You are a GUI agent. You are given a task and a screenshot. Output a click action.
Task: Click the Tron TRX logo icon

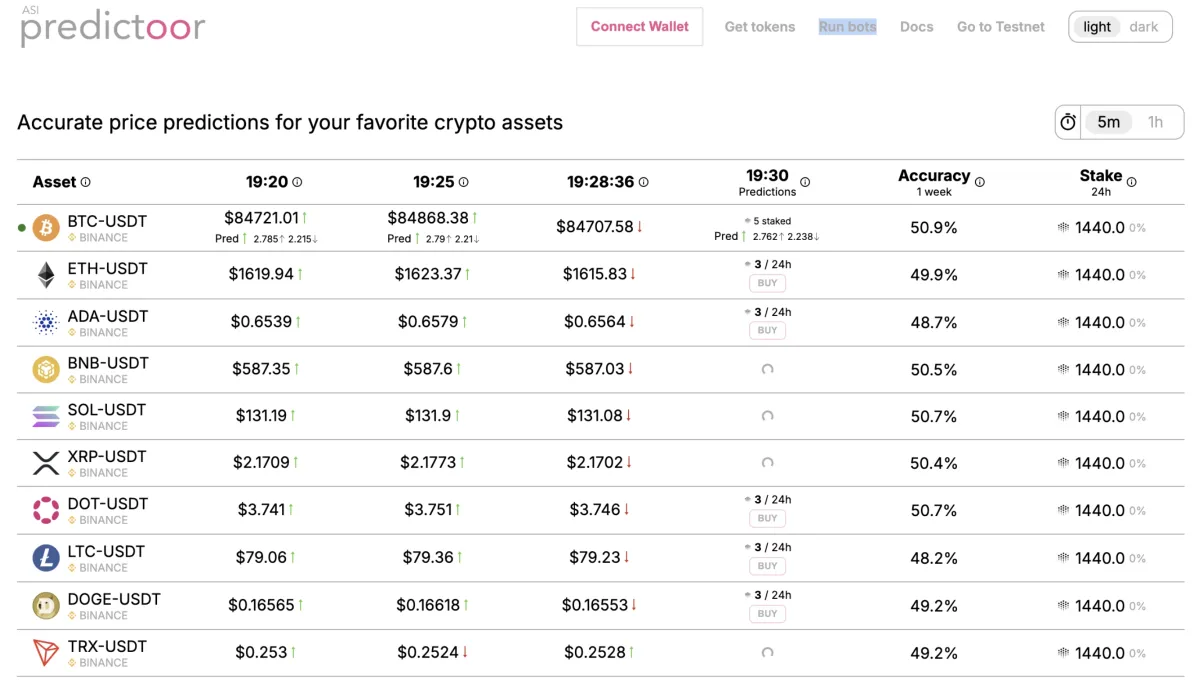tap(46, 653)
